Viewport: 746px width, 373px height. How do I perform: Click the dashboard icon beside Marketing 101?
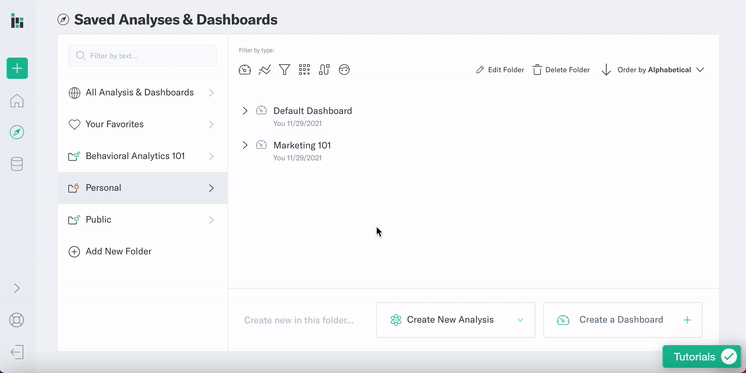click(x=261, y=145)
